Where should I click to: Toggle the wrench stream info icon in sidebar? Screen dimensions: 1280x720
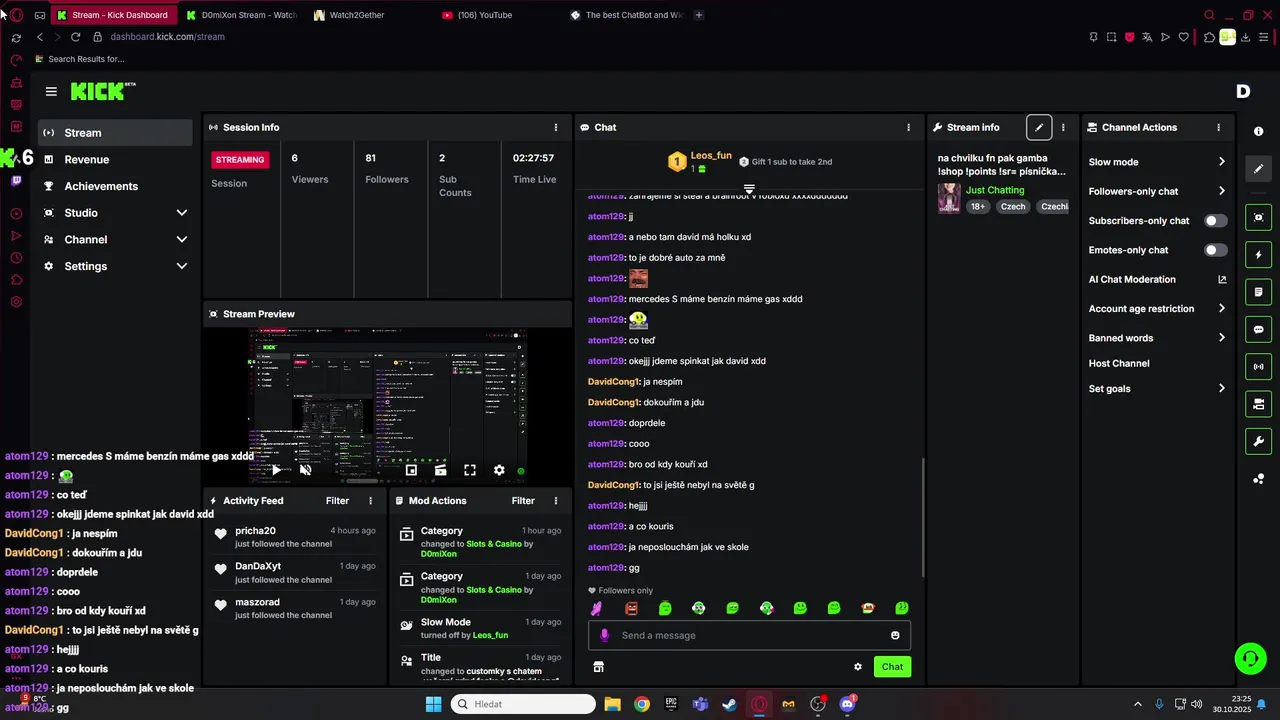point(1258,441)
